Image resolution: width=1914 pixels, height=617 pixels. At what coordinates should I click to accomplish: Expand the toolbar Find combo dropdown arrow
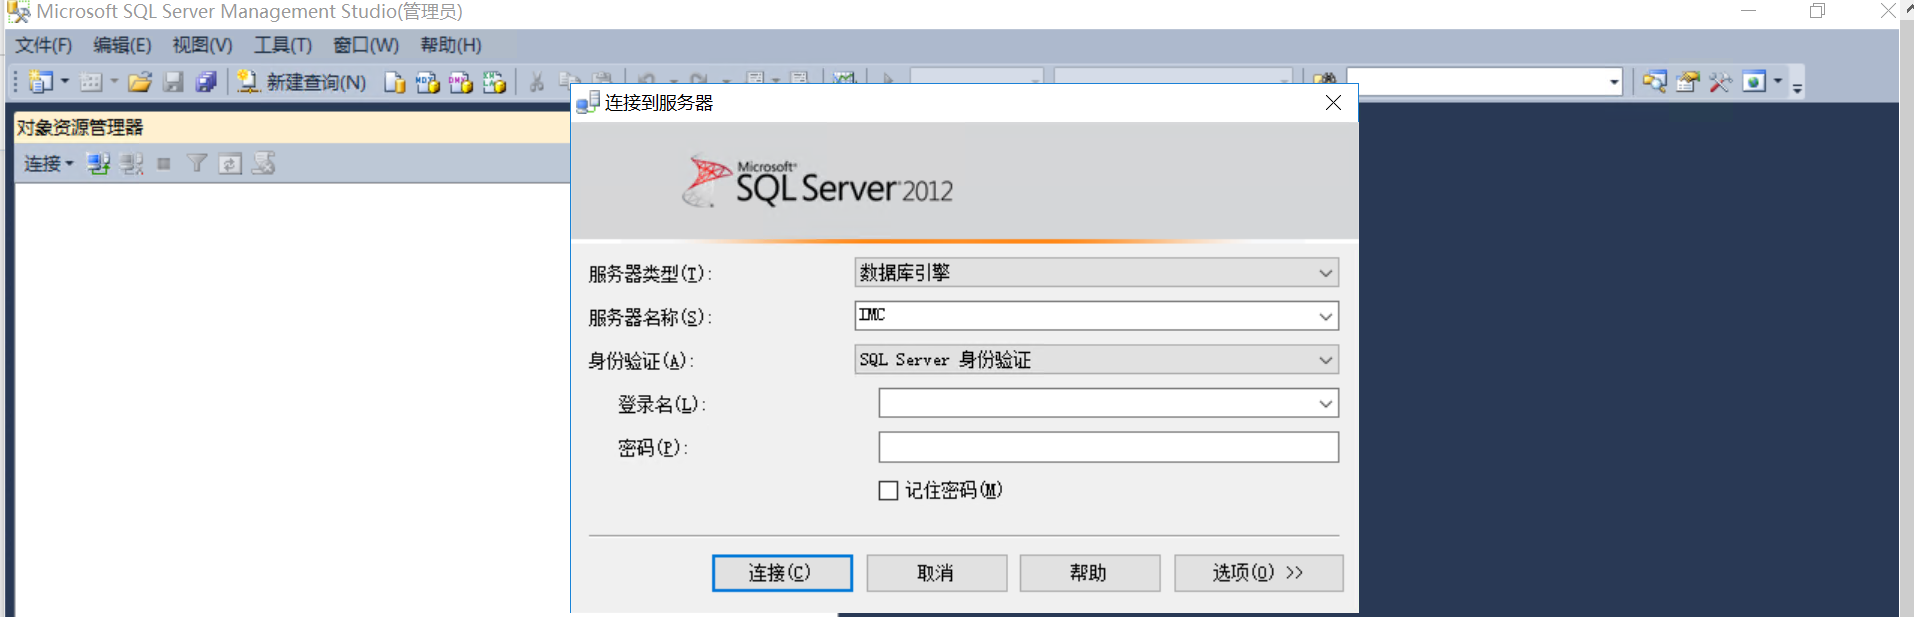(1614, 82)
